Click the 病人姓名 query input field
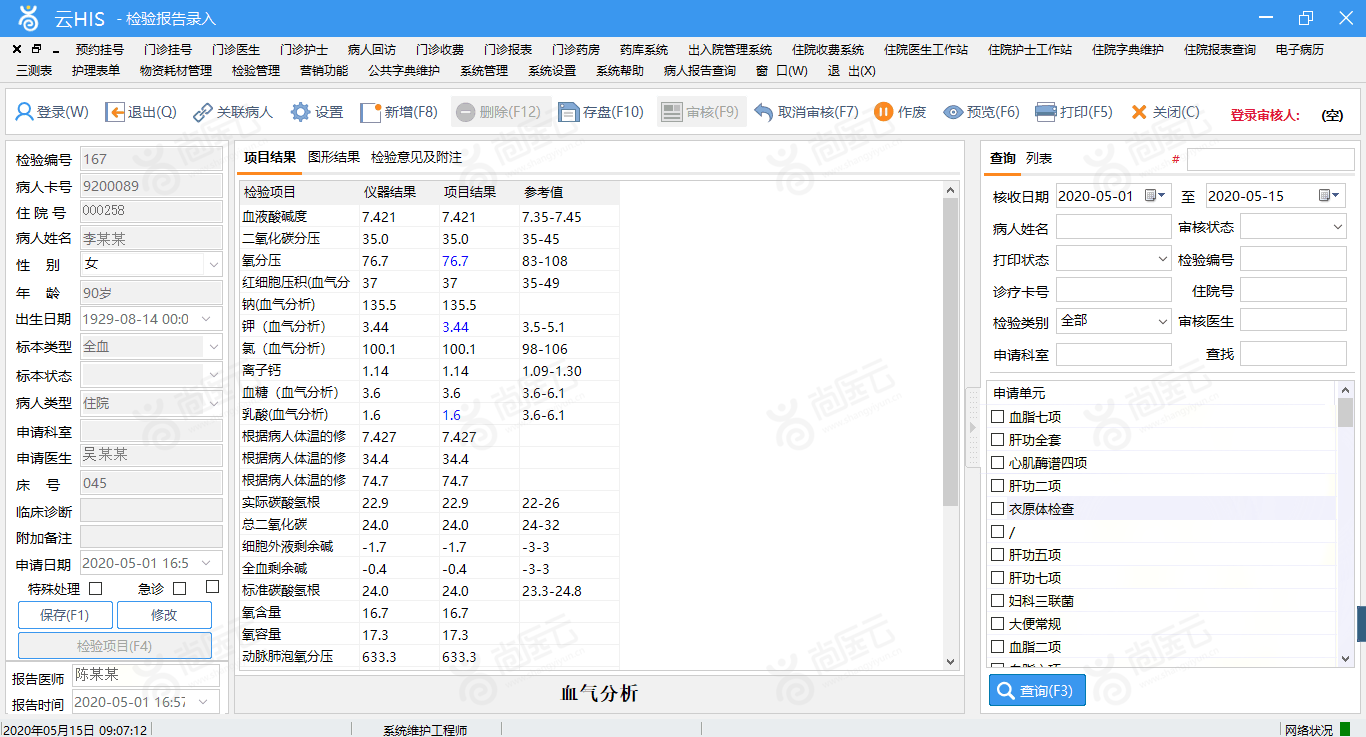 [1113, 227]
